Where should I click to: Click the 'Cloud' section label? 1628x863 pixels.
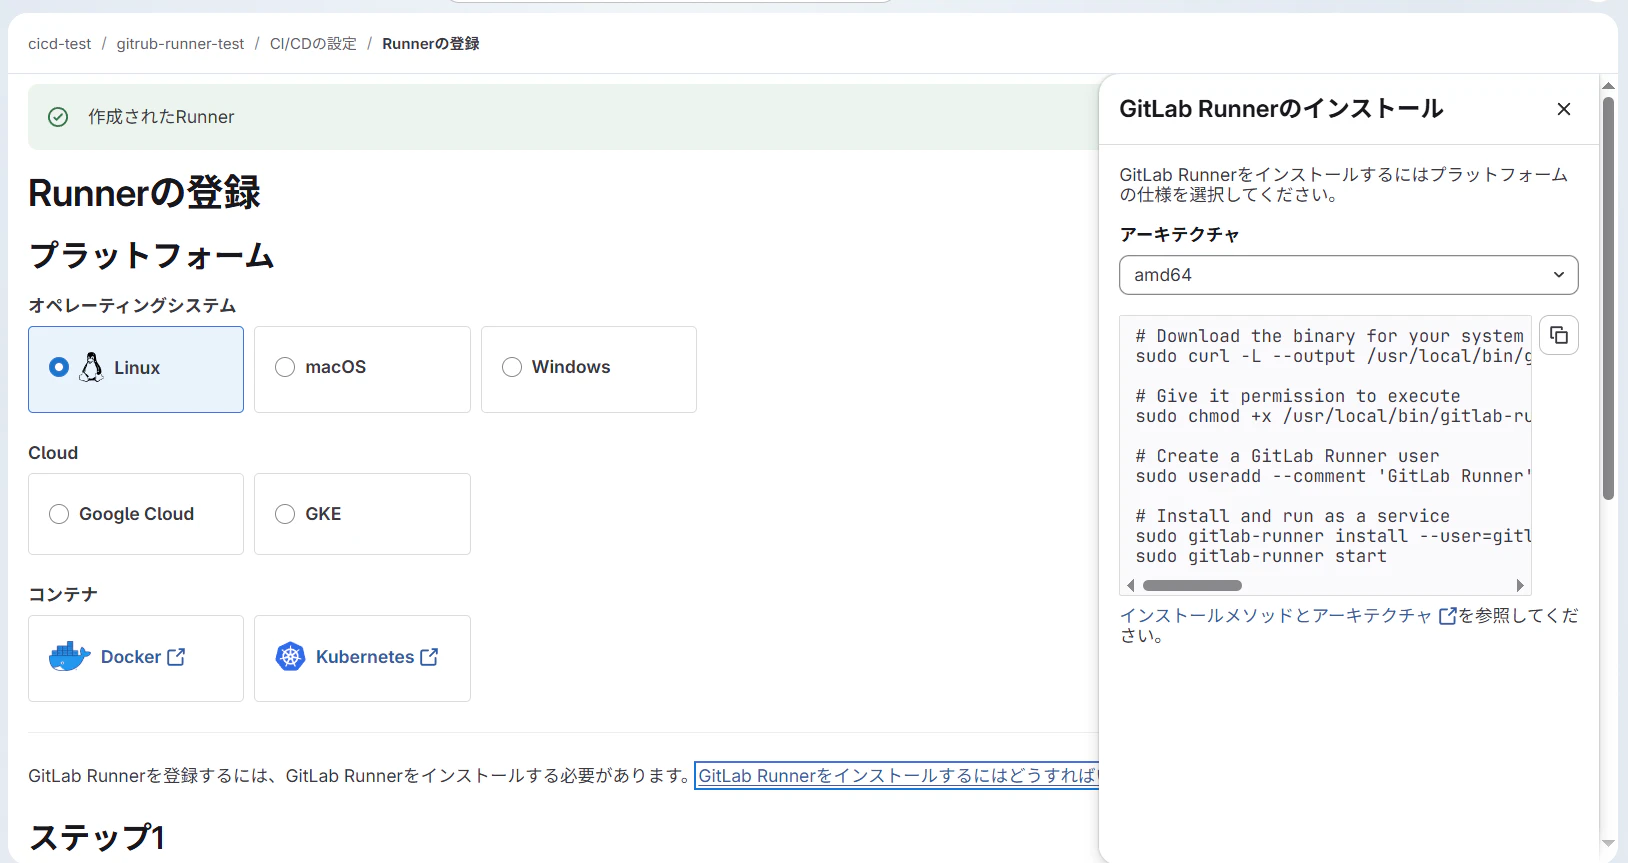53,453
